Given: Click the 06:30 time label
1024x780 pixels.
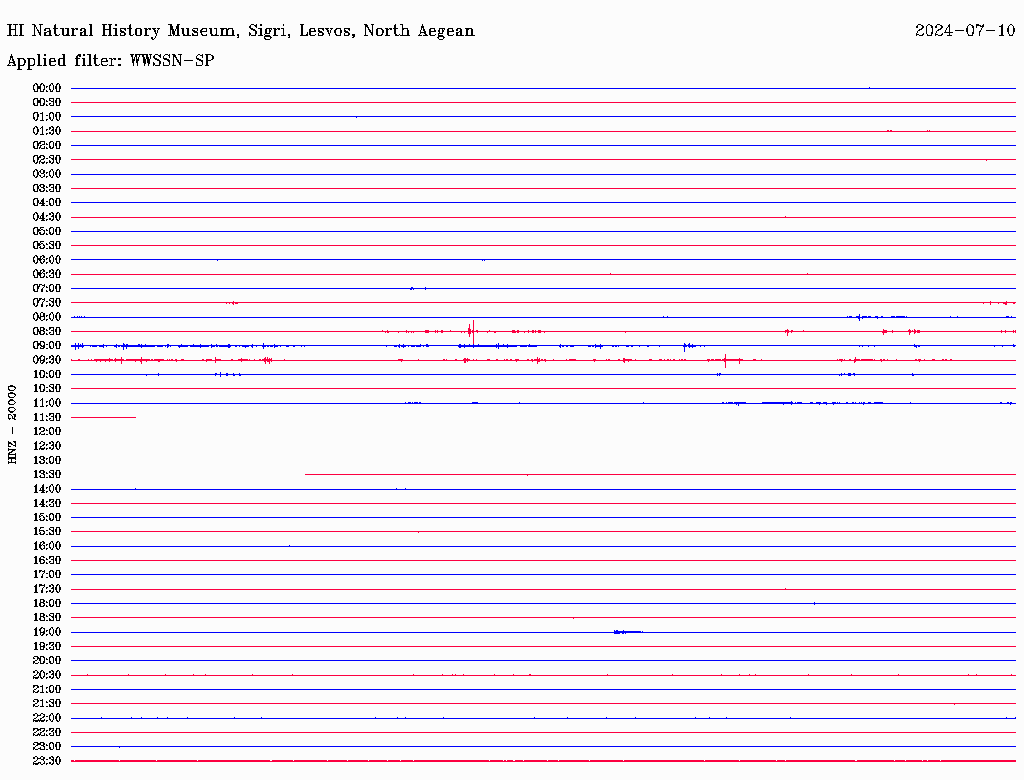Looking at the screenshot, I should coord(47,274).
